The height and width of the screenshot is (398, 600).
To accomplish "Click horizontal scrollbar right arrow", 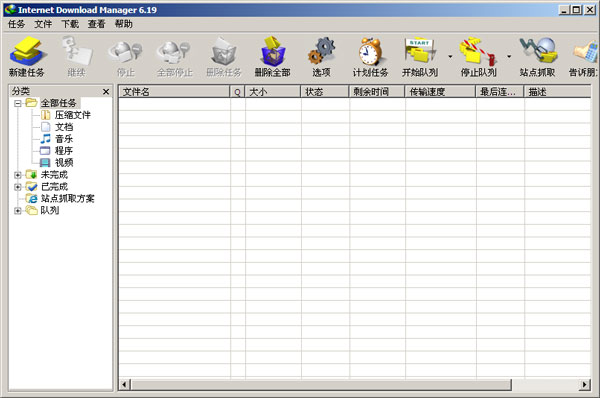I will [584, 385].
